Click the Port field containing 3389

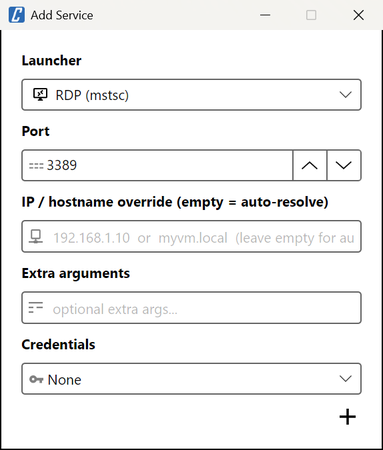157,165
